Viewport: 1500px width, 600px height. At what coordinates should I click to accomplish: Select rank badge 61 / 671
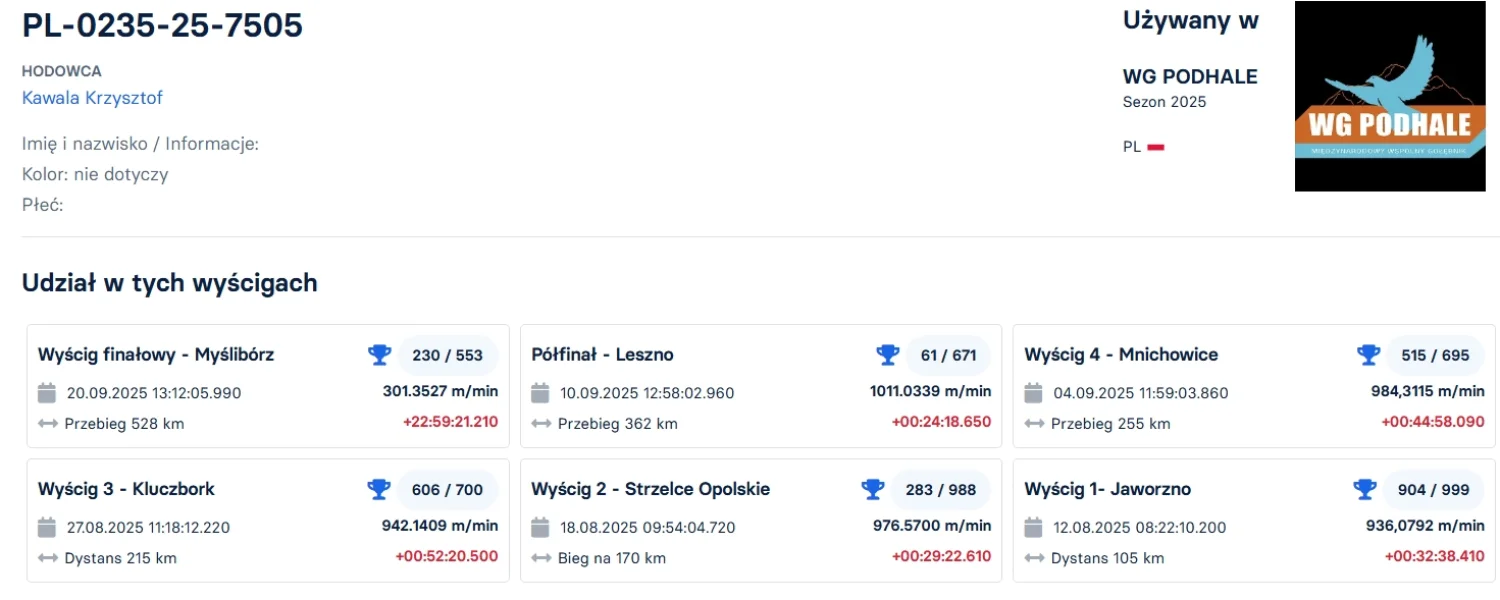point(948,355)
